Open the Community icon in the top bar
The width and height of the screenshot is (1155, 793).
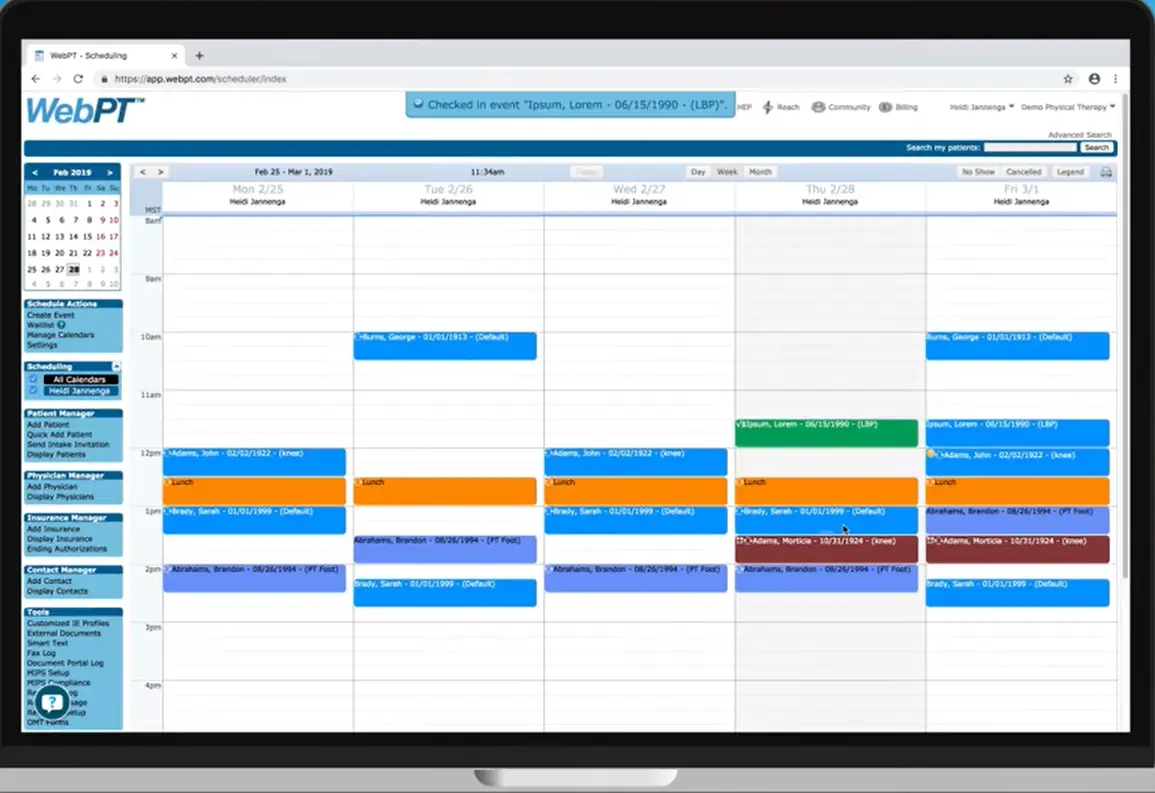pyautogui.click(x=817, y=107)
